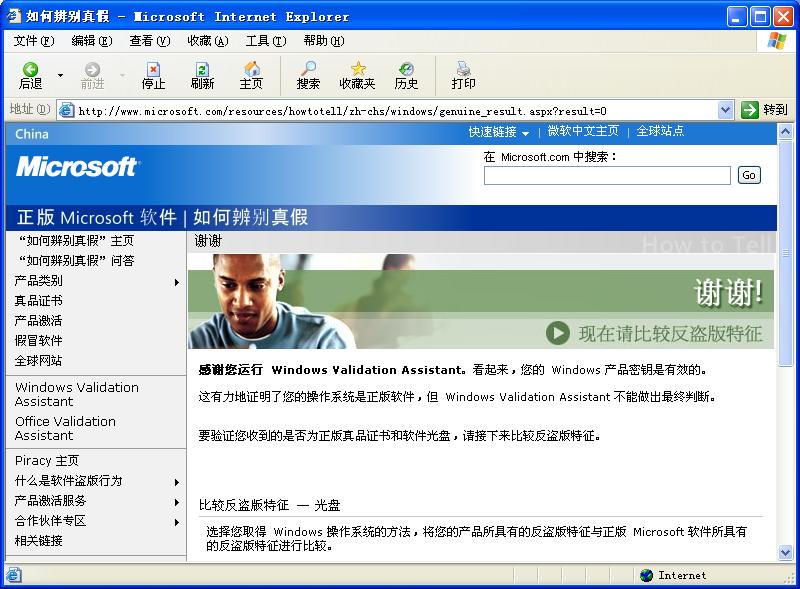Image resolution: width=800 pixels, height=589 pixels.
Task: Click the page icon in address bar
Action: click(x=66, y=110)
